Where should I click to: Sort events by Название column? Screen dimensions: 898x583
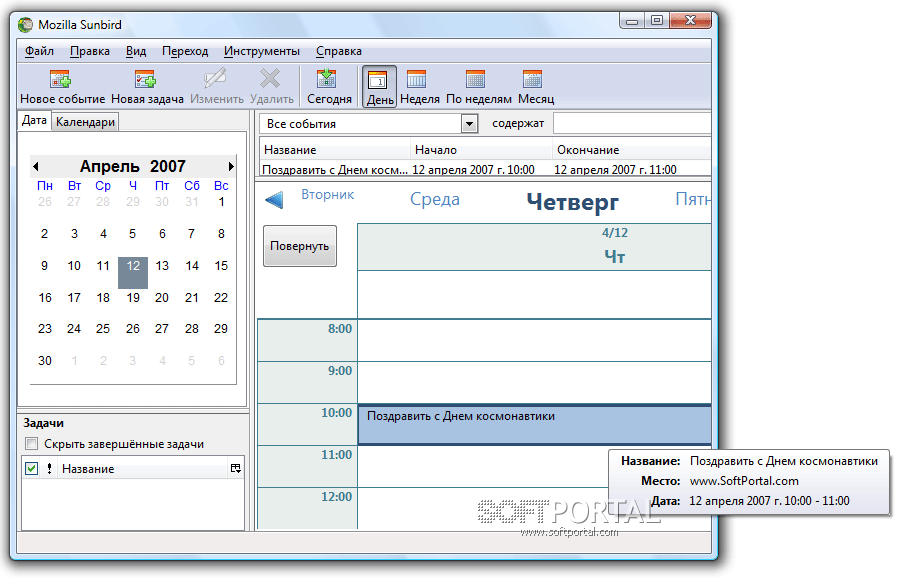pos(335,150)
